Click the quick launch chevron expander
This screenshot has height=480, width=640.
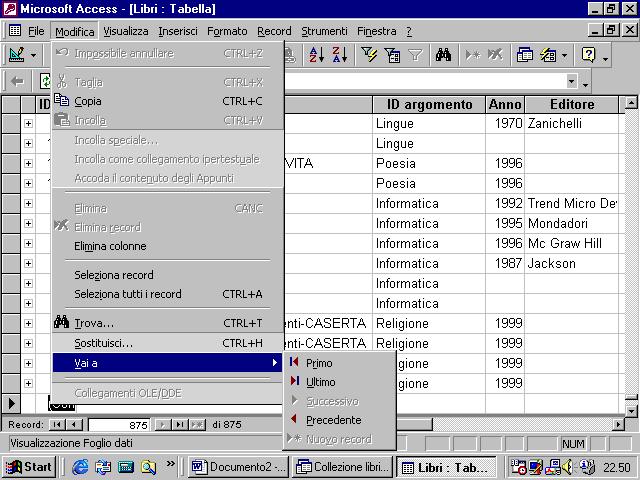tap(171, 464)
